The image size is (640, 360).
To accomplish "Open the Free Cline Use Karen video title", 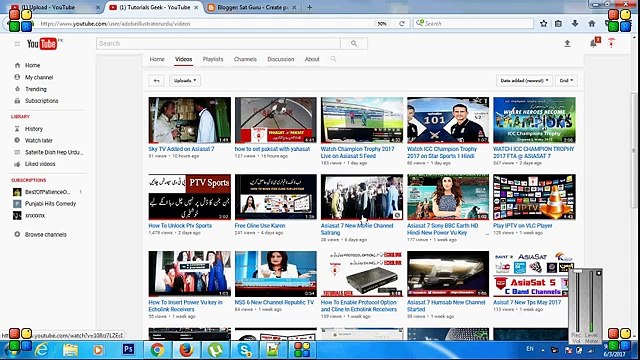I will pyautogui.click(x=260, y=226).
